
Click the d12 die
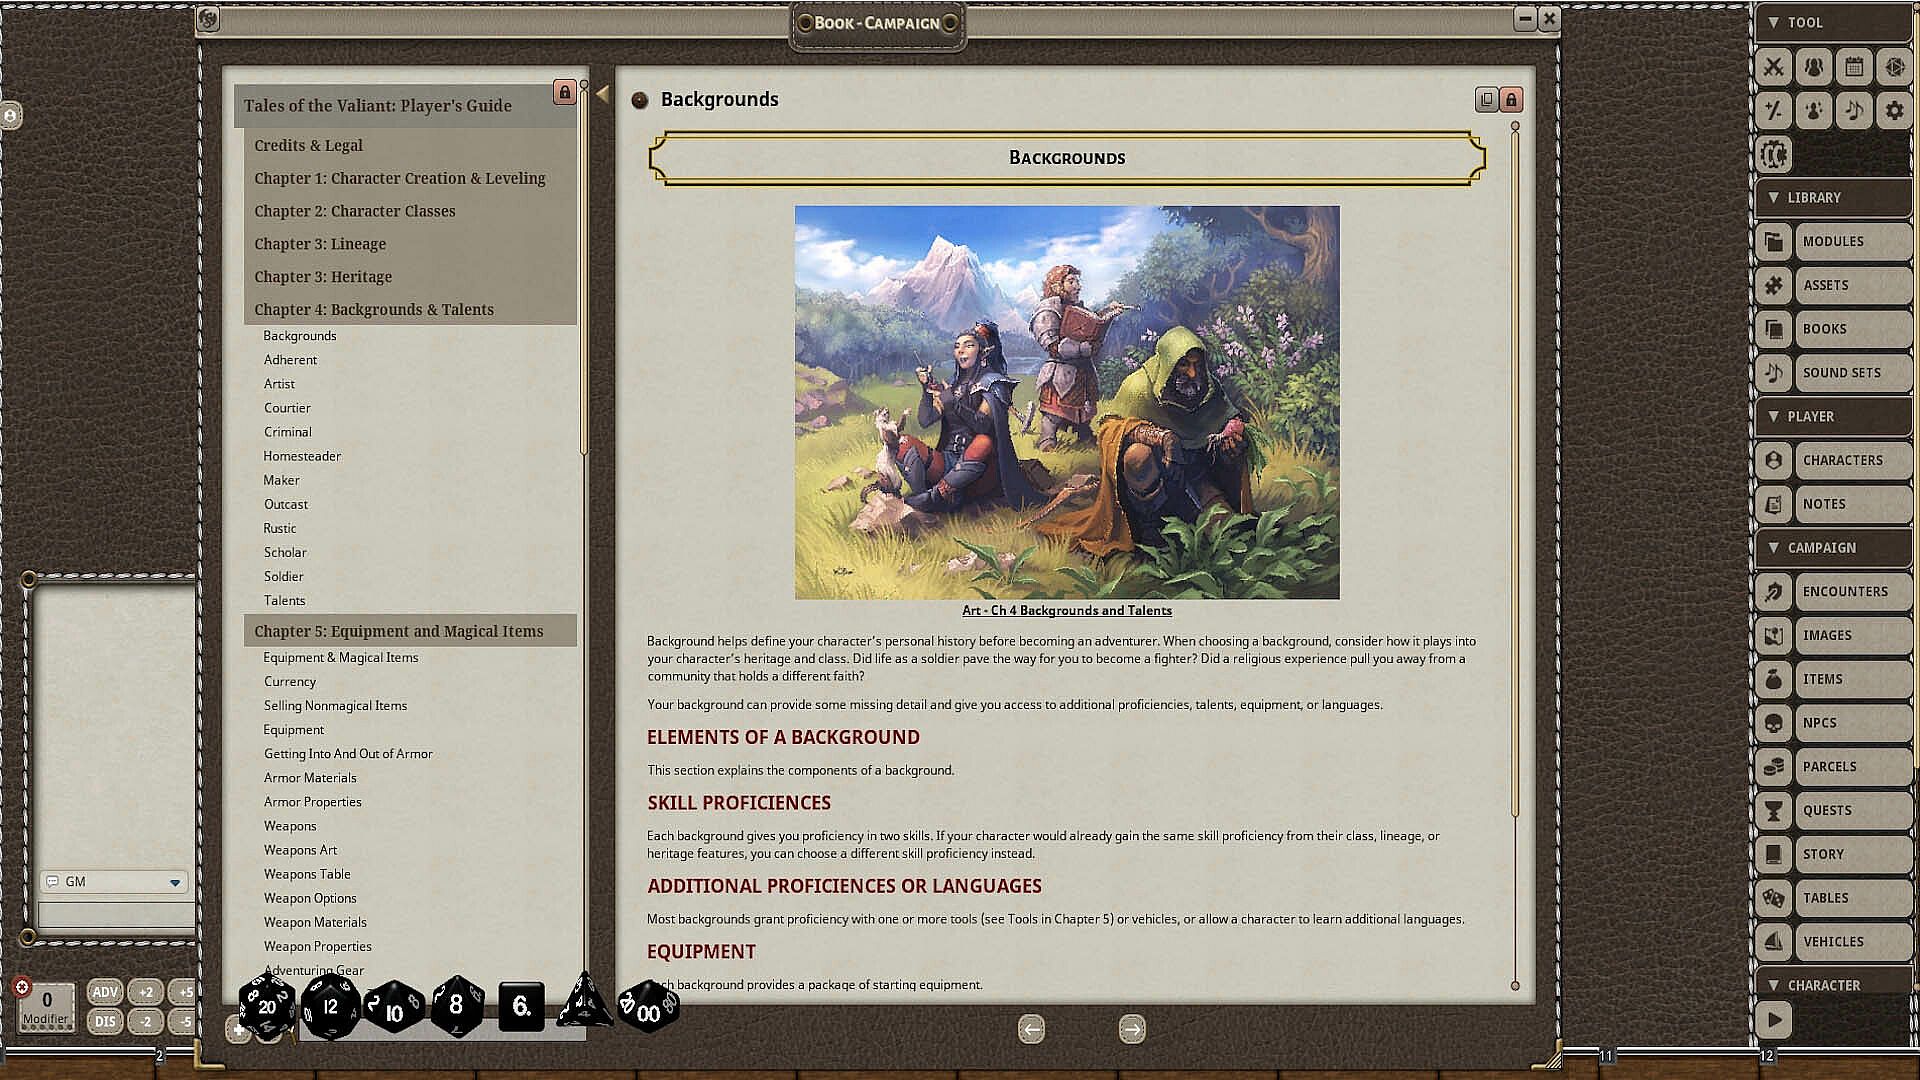point(330,1006)
